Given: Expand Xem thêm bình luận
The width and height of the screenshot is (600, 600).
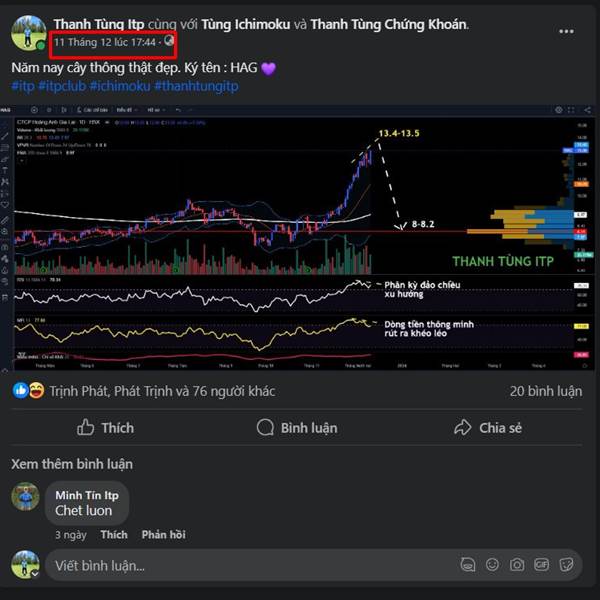Looking at the screenshot, I should [x=72, y=464].
